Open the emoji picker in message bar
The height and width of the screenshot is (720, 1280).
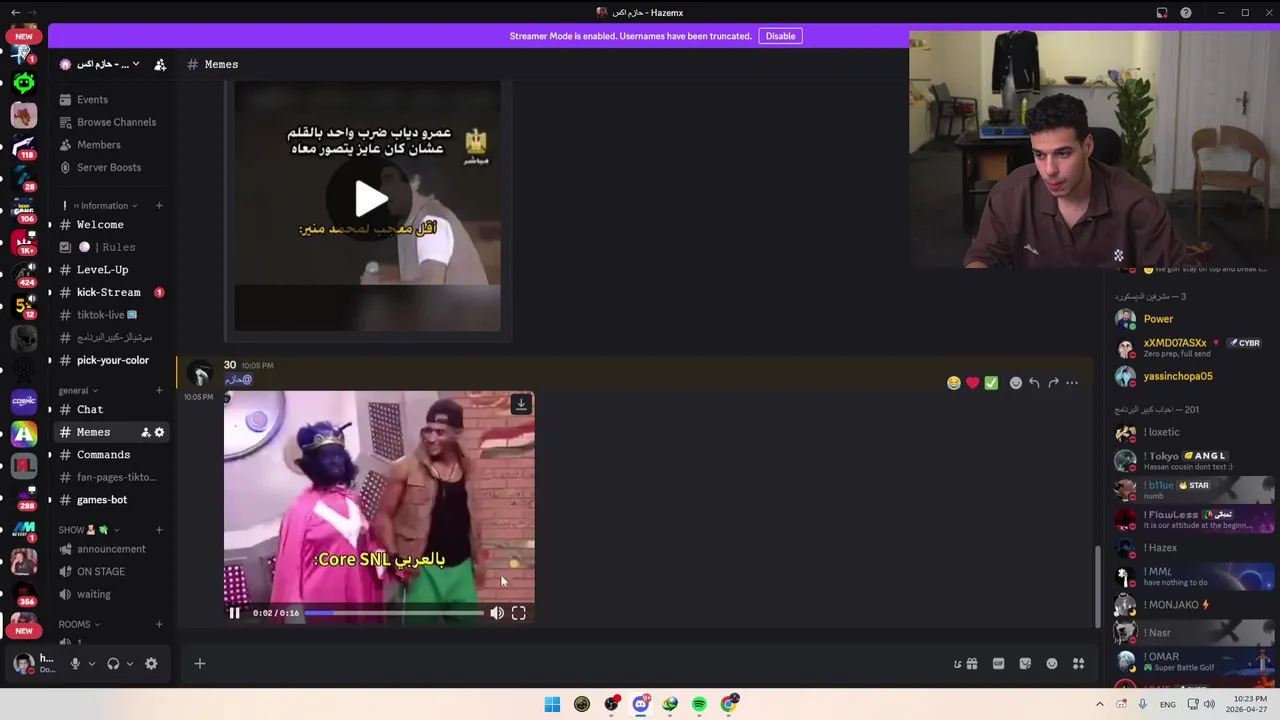coord(1052,663)
